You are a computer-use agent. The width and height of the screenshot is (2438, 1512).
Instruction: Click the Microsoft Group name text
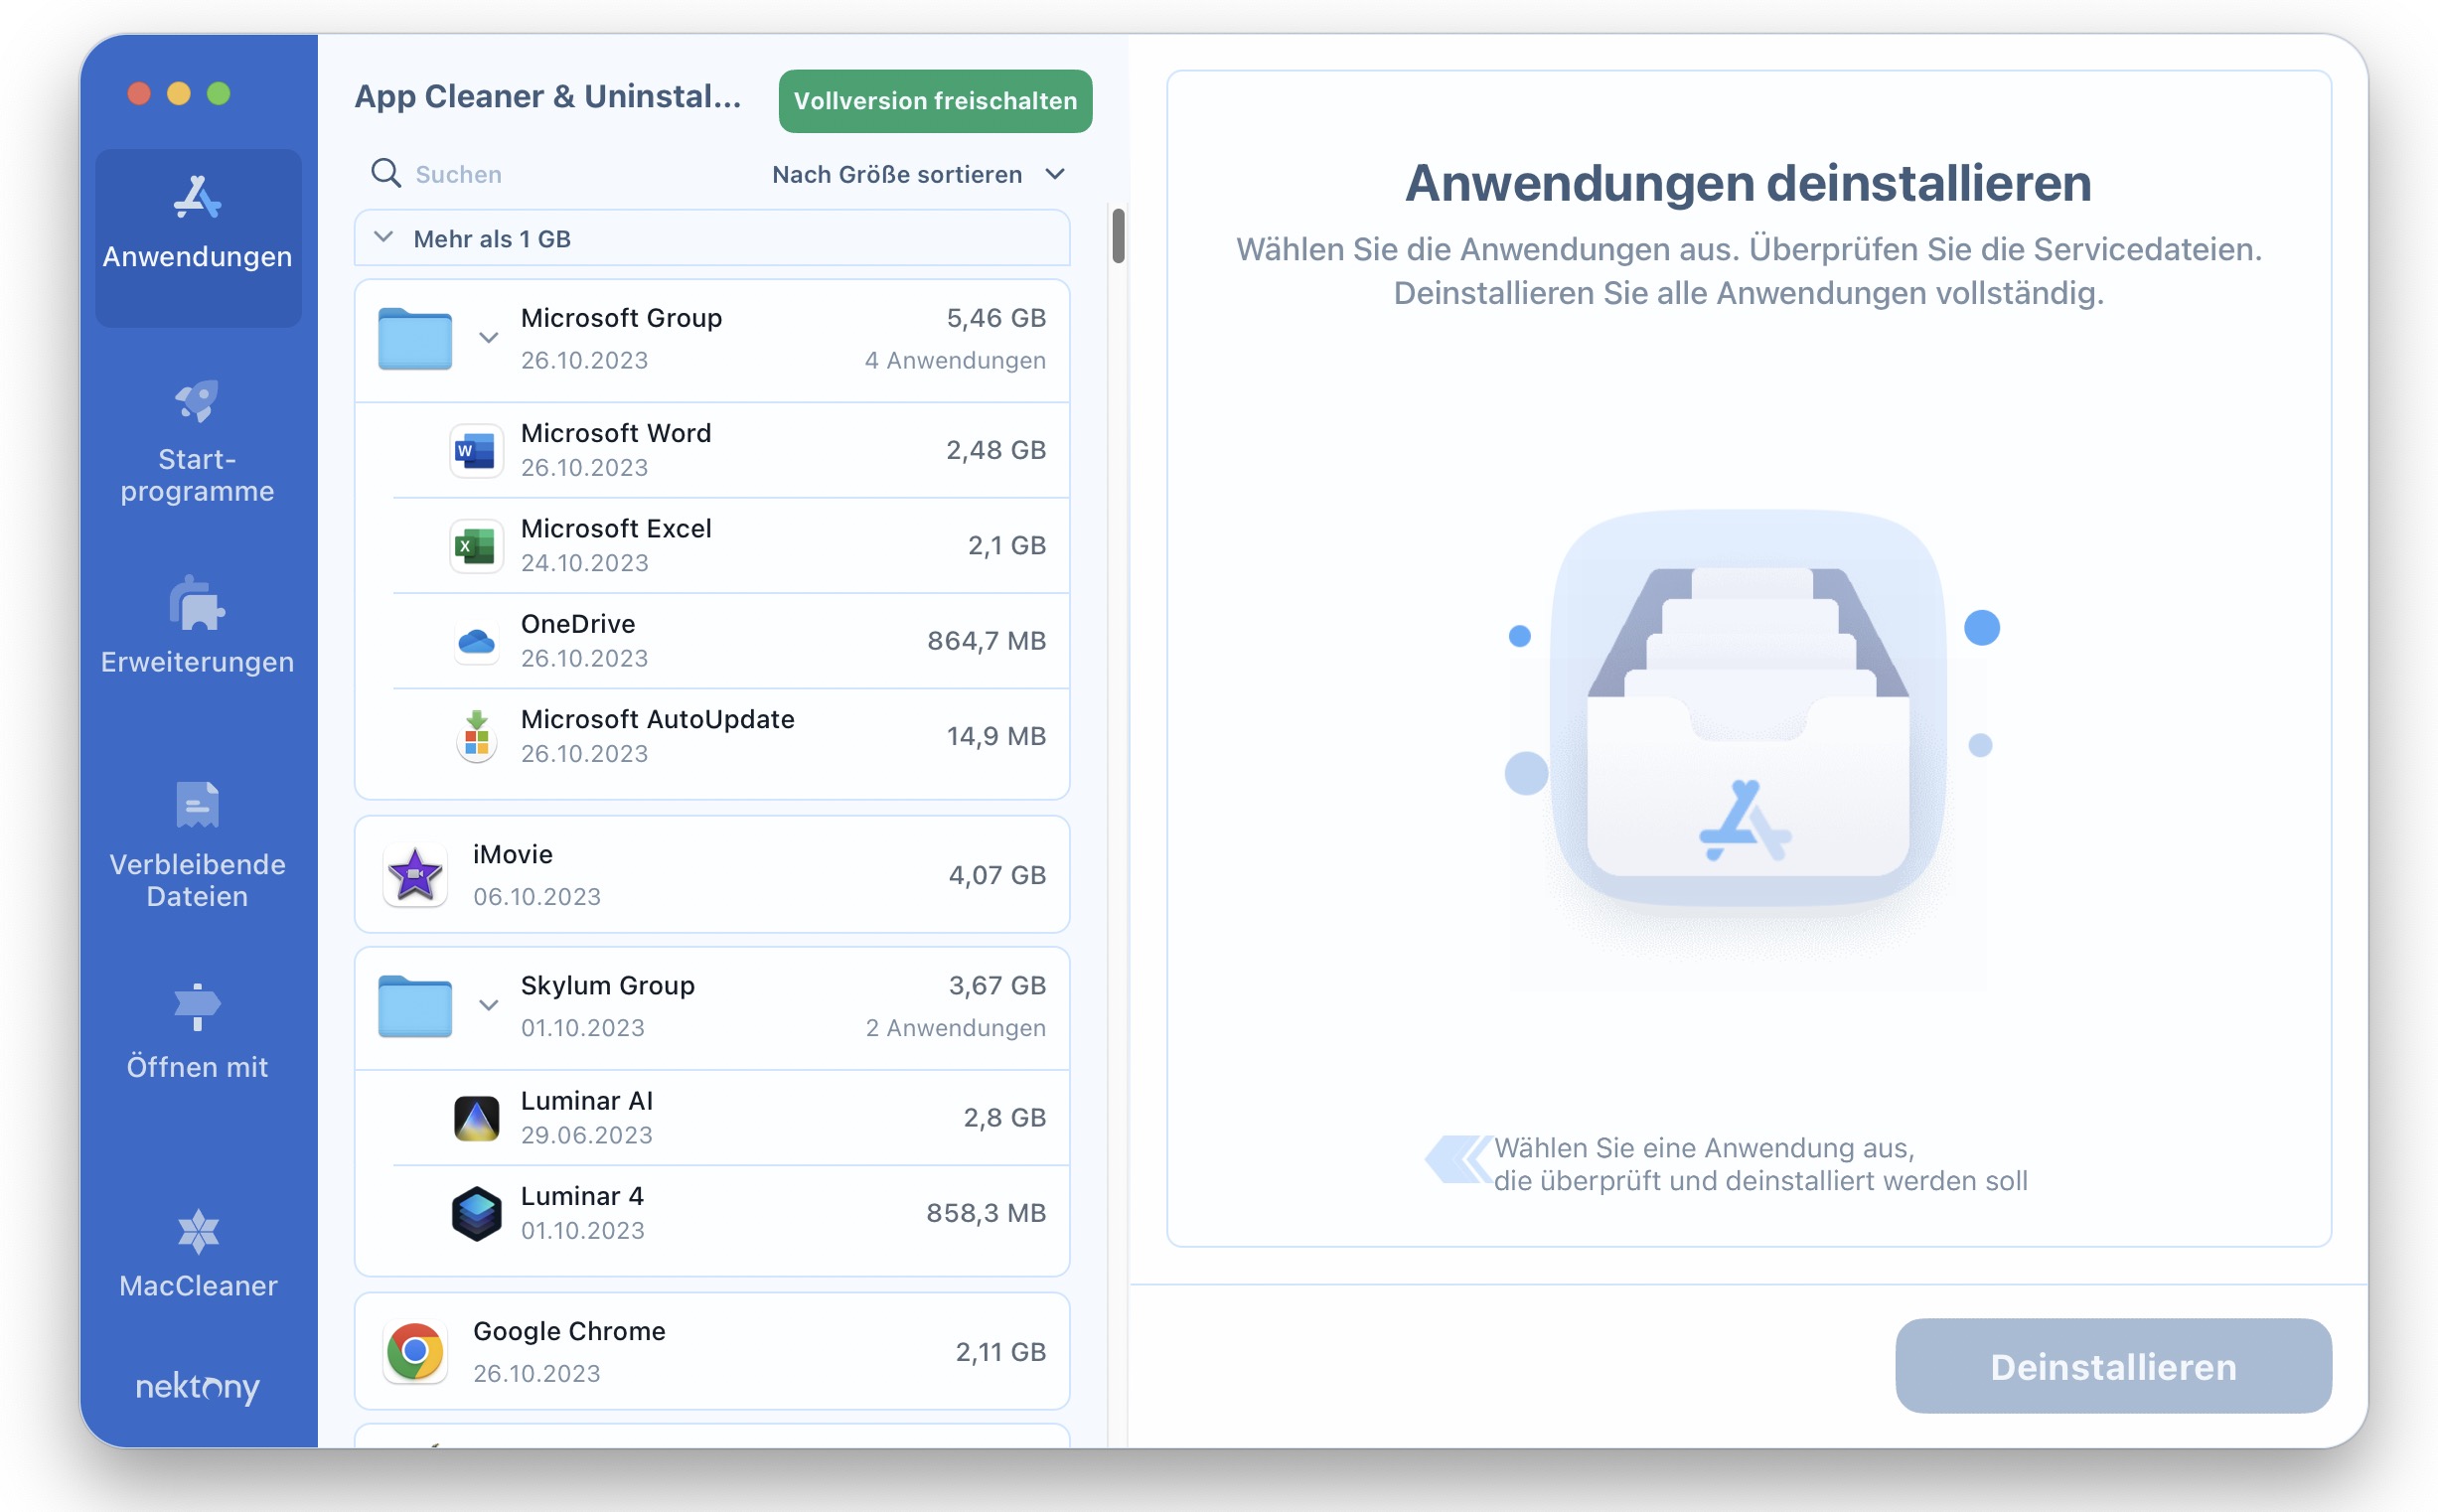pyautogui.click(x=621, y=318)
